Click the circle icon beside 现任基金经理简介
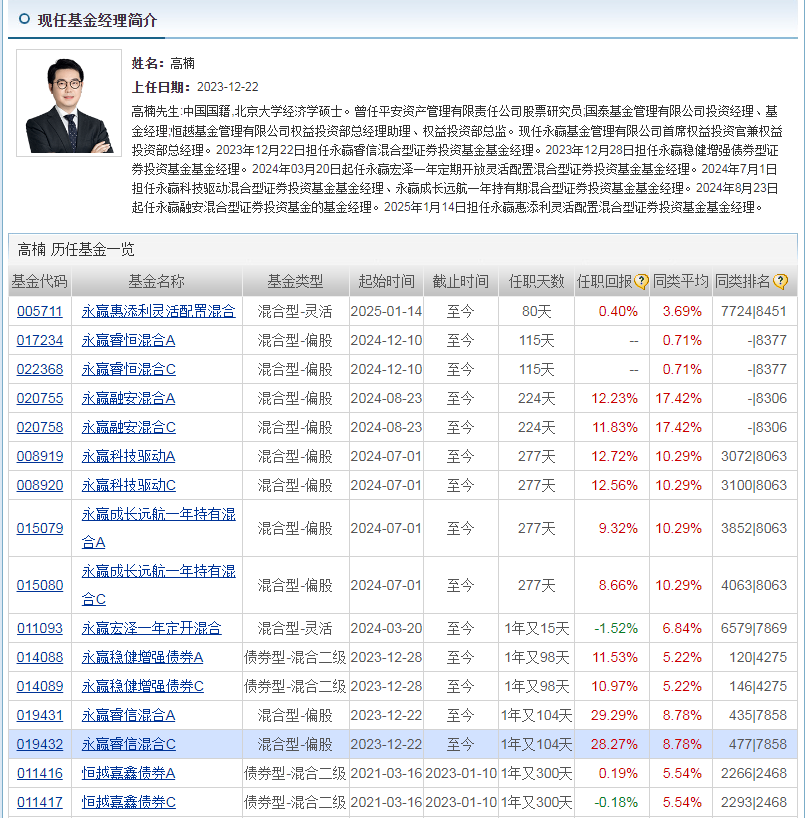The height and width of the screenshot is (818, 805). click(x=24, y=19)
